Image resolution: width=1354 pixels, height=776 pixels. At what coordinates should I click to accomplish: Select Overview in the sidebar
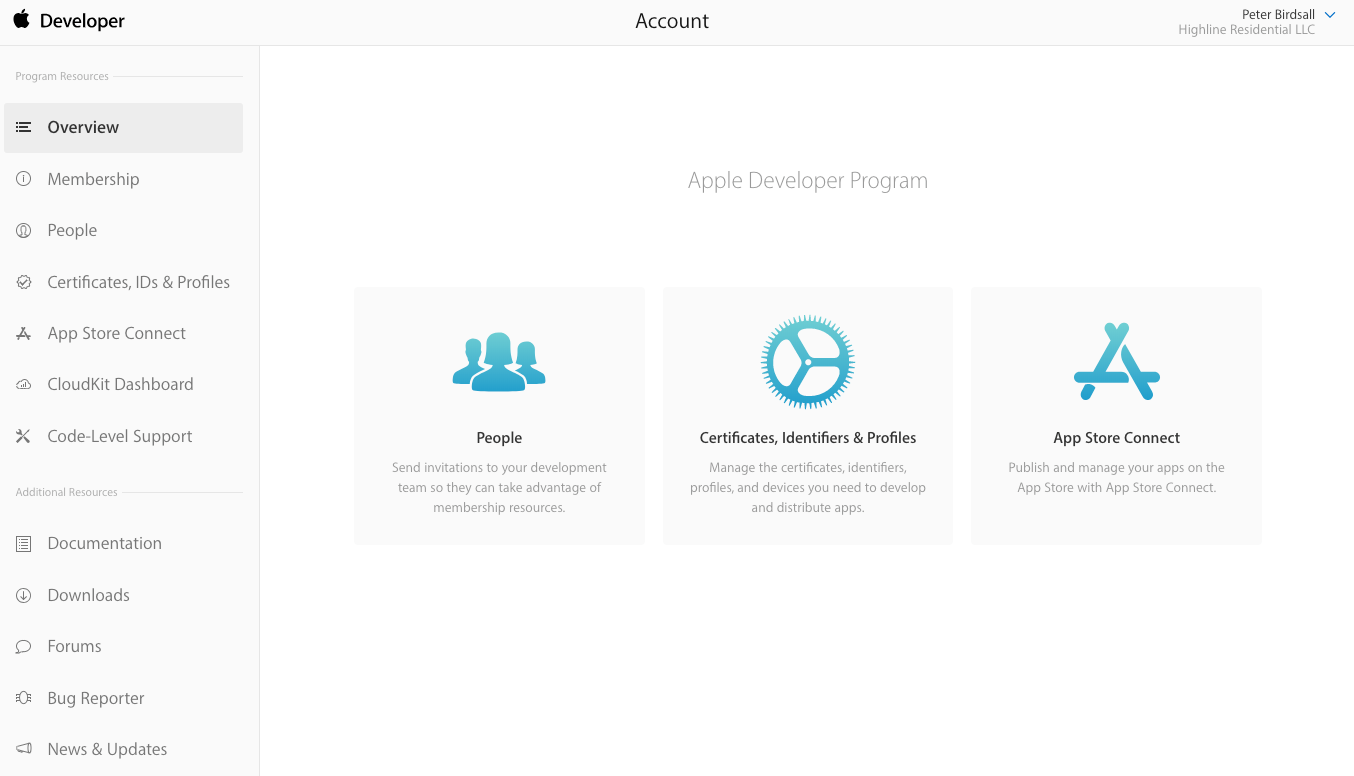point(123,128)
